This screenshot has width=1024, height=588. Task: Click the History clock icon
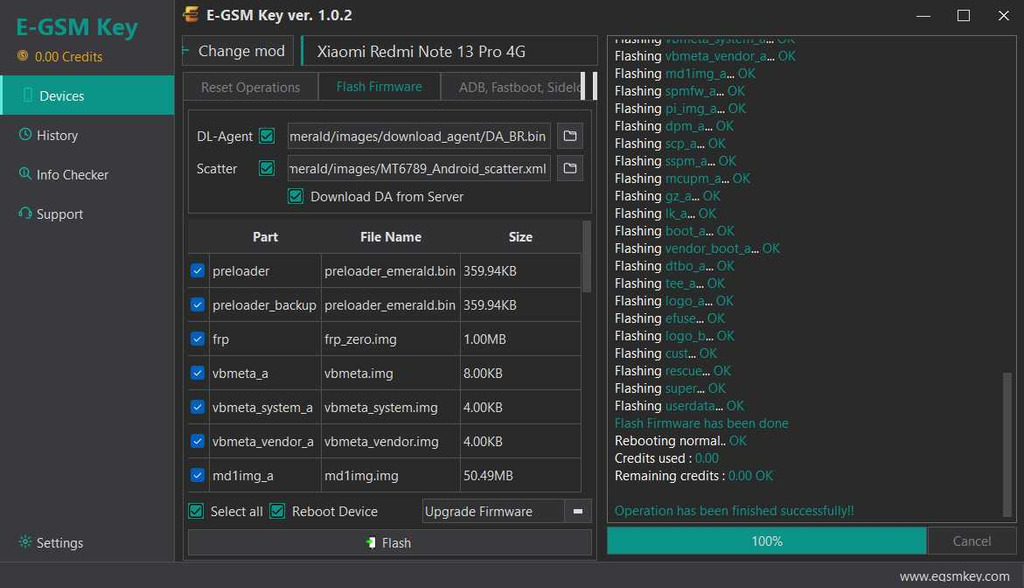click(x=25, y=135)
